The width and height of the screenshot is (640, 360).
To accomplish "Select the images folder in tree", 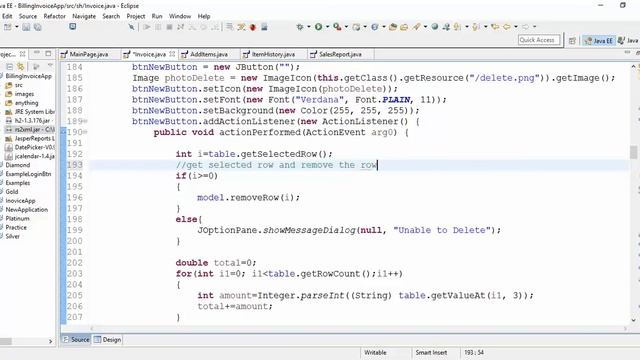I will pos(24,94).
